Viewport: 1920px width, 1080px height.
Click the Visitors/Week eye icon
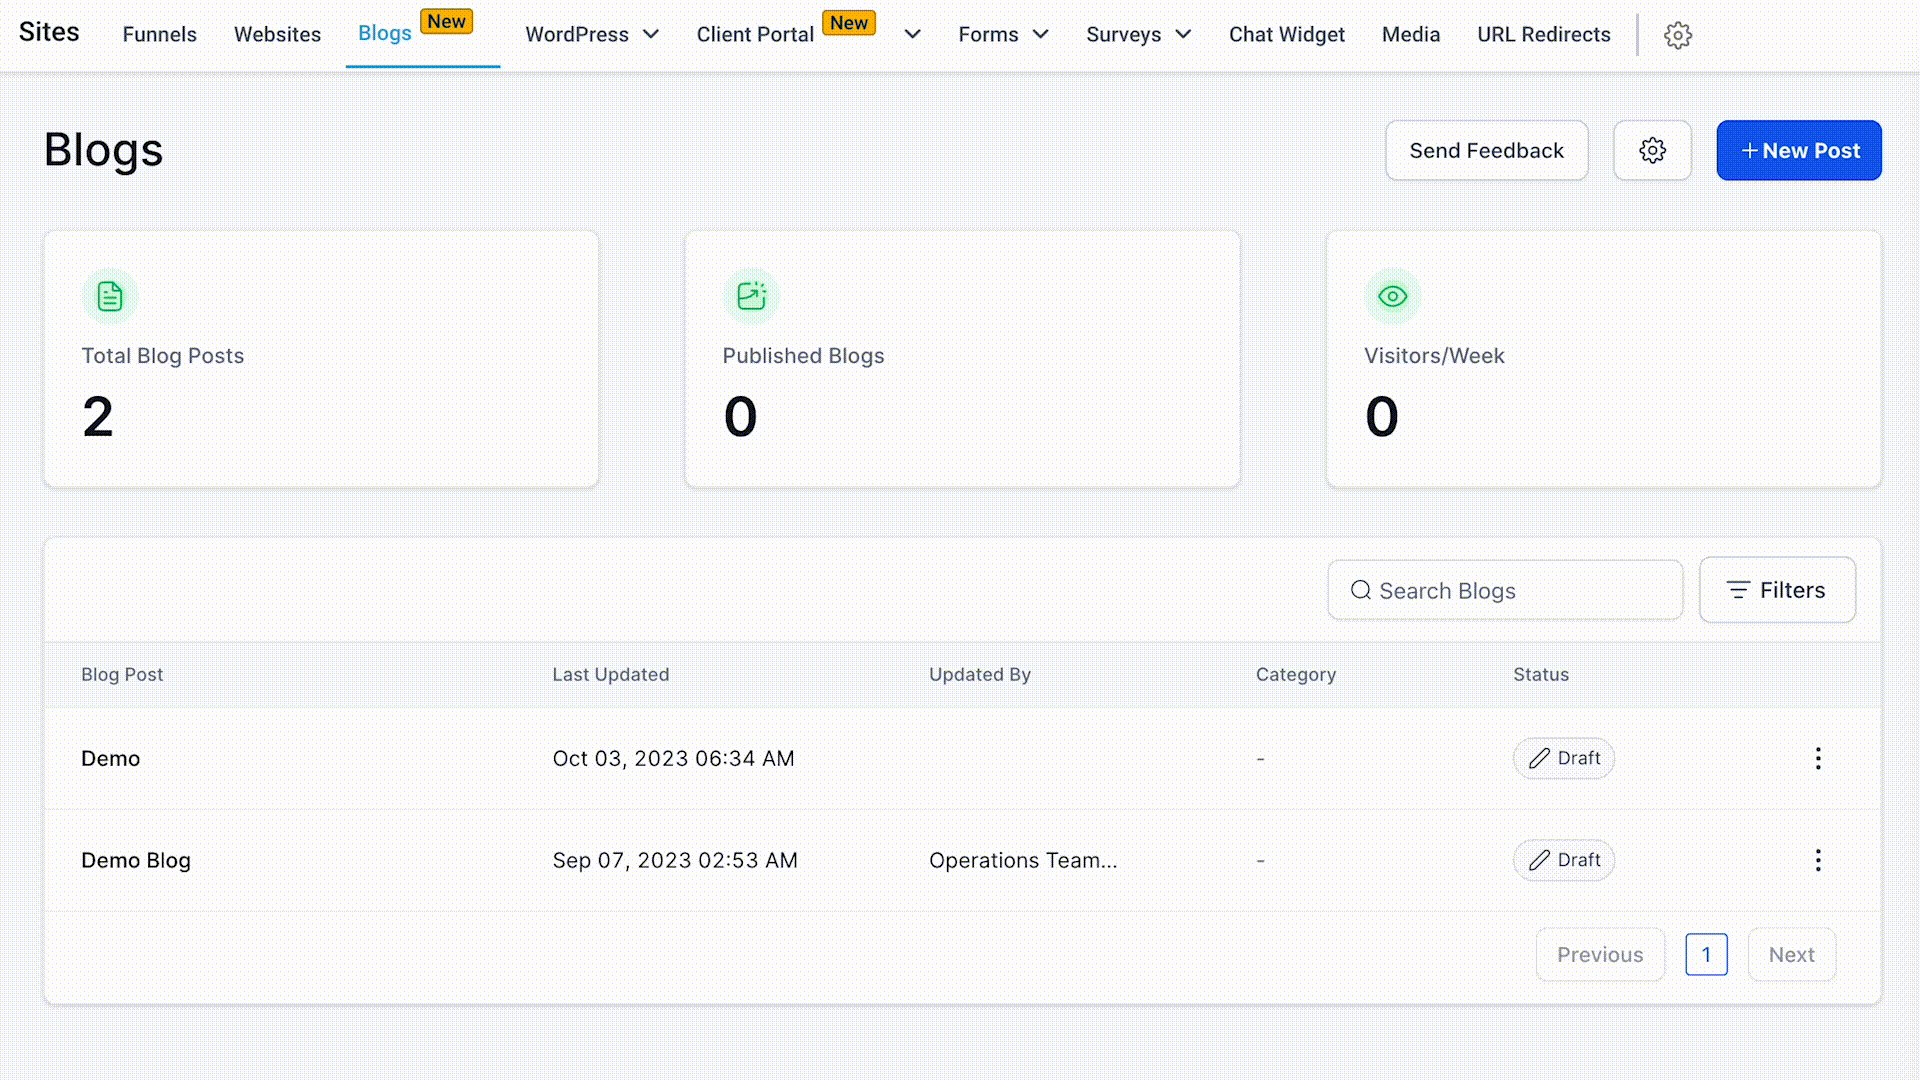coord(1392,296)
